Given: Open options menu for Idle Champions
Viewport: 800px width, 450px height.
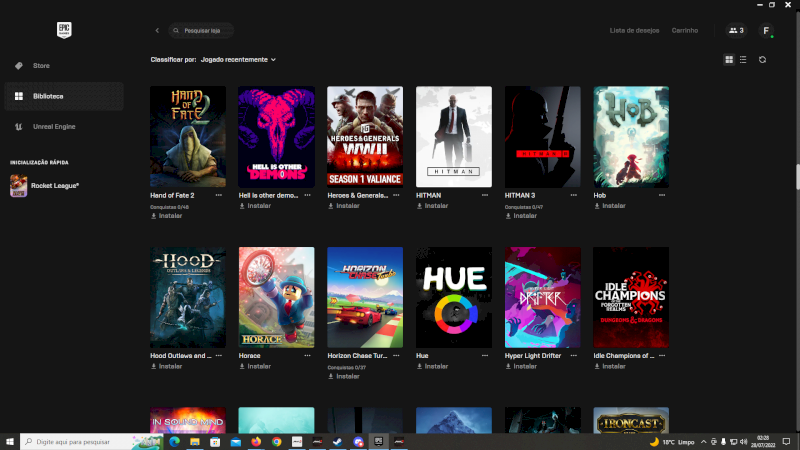Looking at the screenshot, I should (662, 356).
